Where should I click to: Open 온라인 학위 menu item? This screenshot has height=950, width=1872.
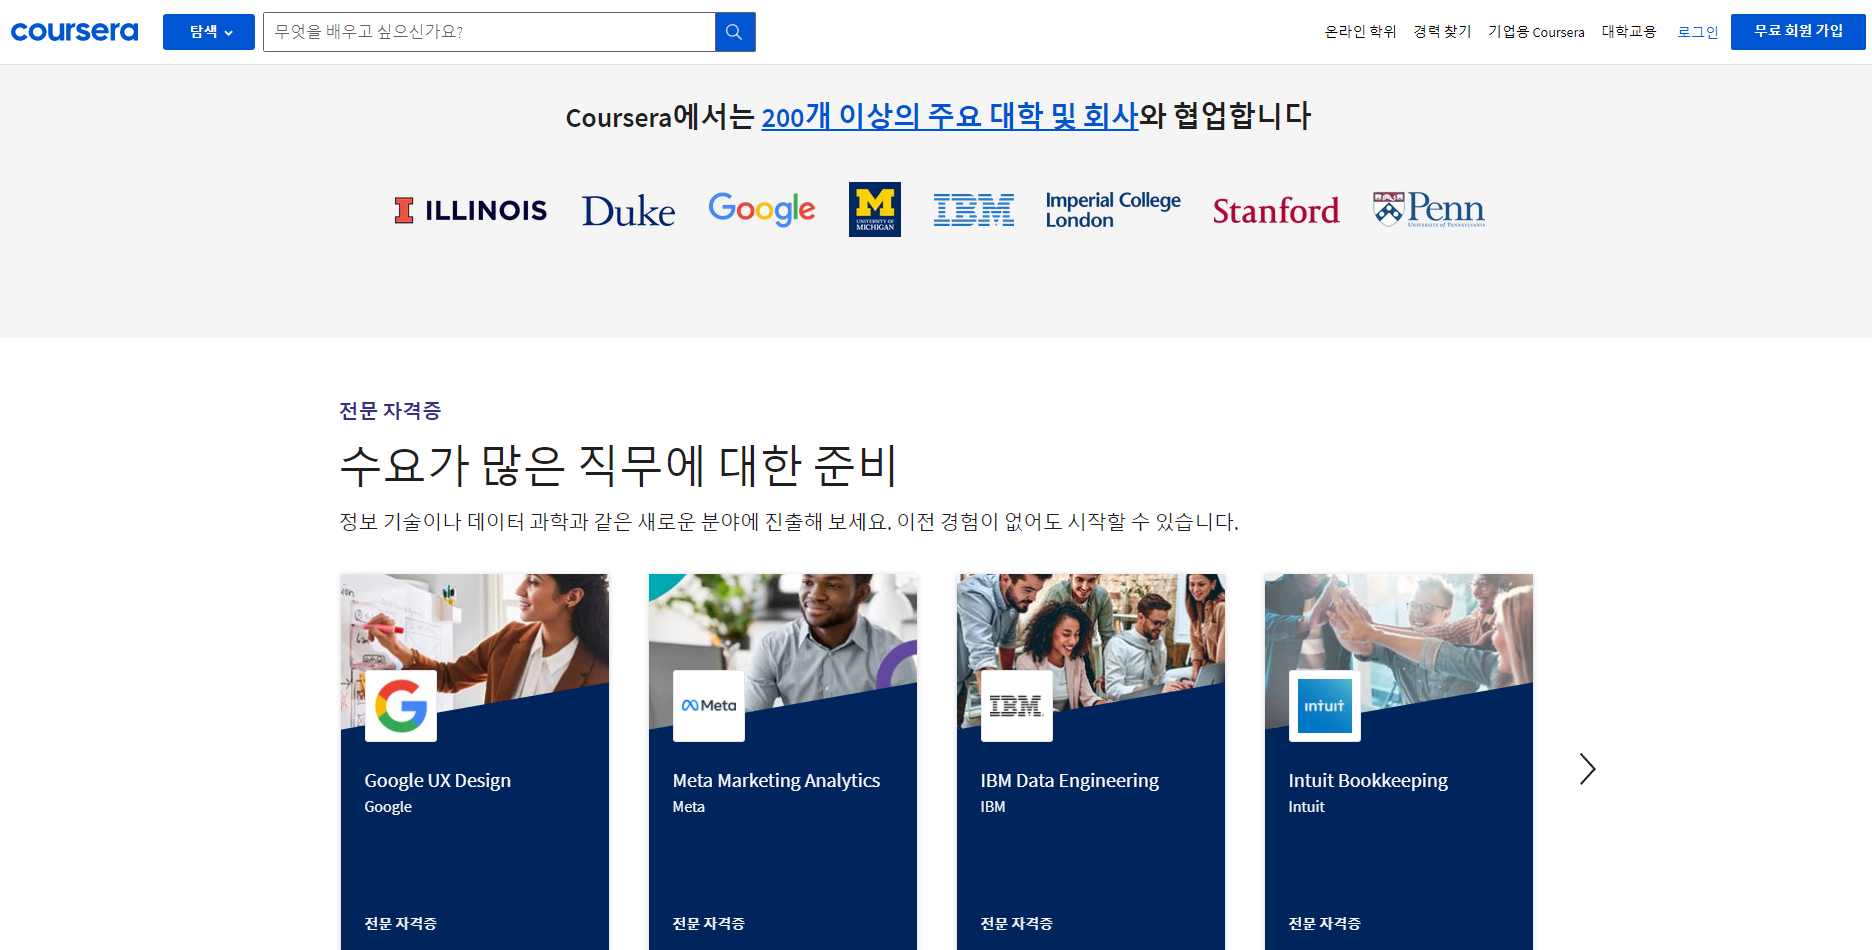click(x=1360, y=32)
